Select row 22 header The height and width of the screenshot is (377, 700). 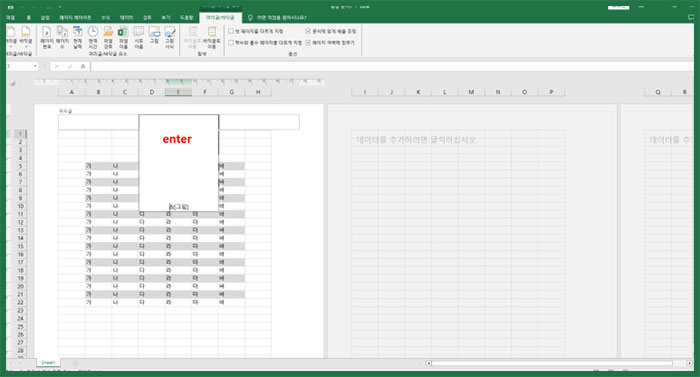tap(20, 302)
